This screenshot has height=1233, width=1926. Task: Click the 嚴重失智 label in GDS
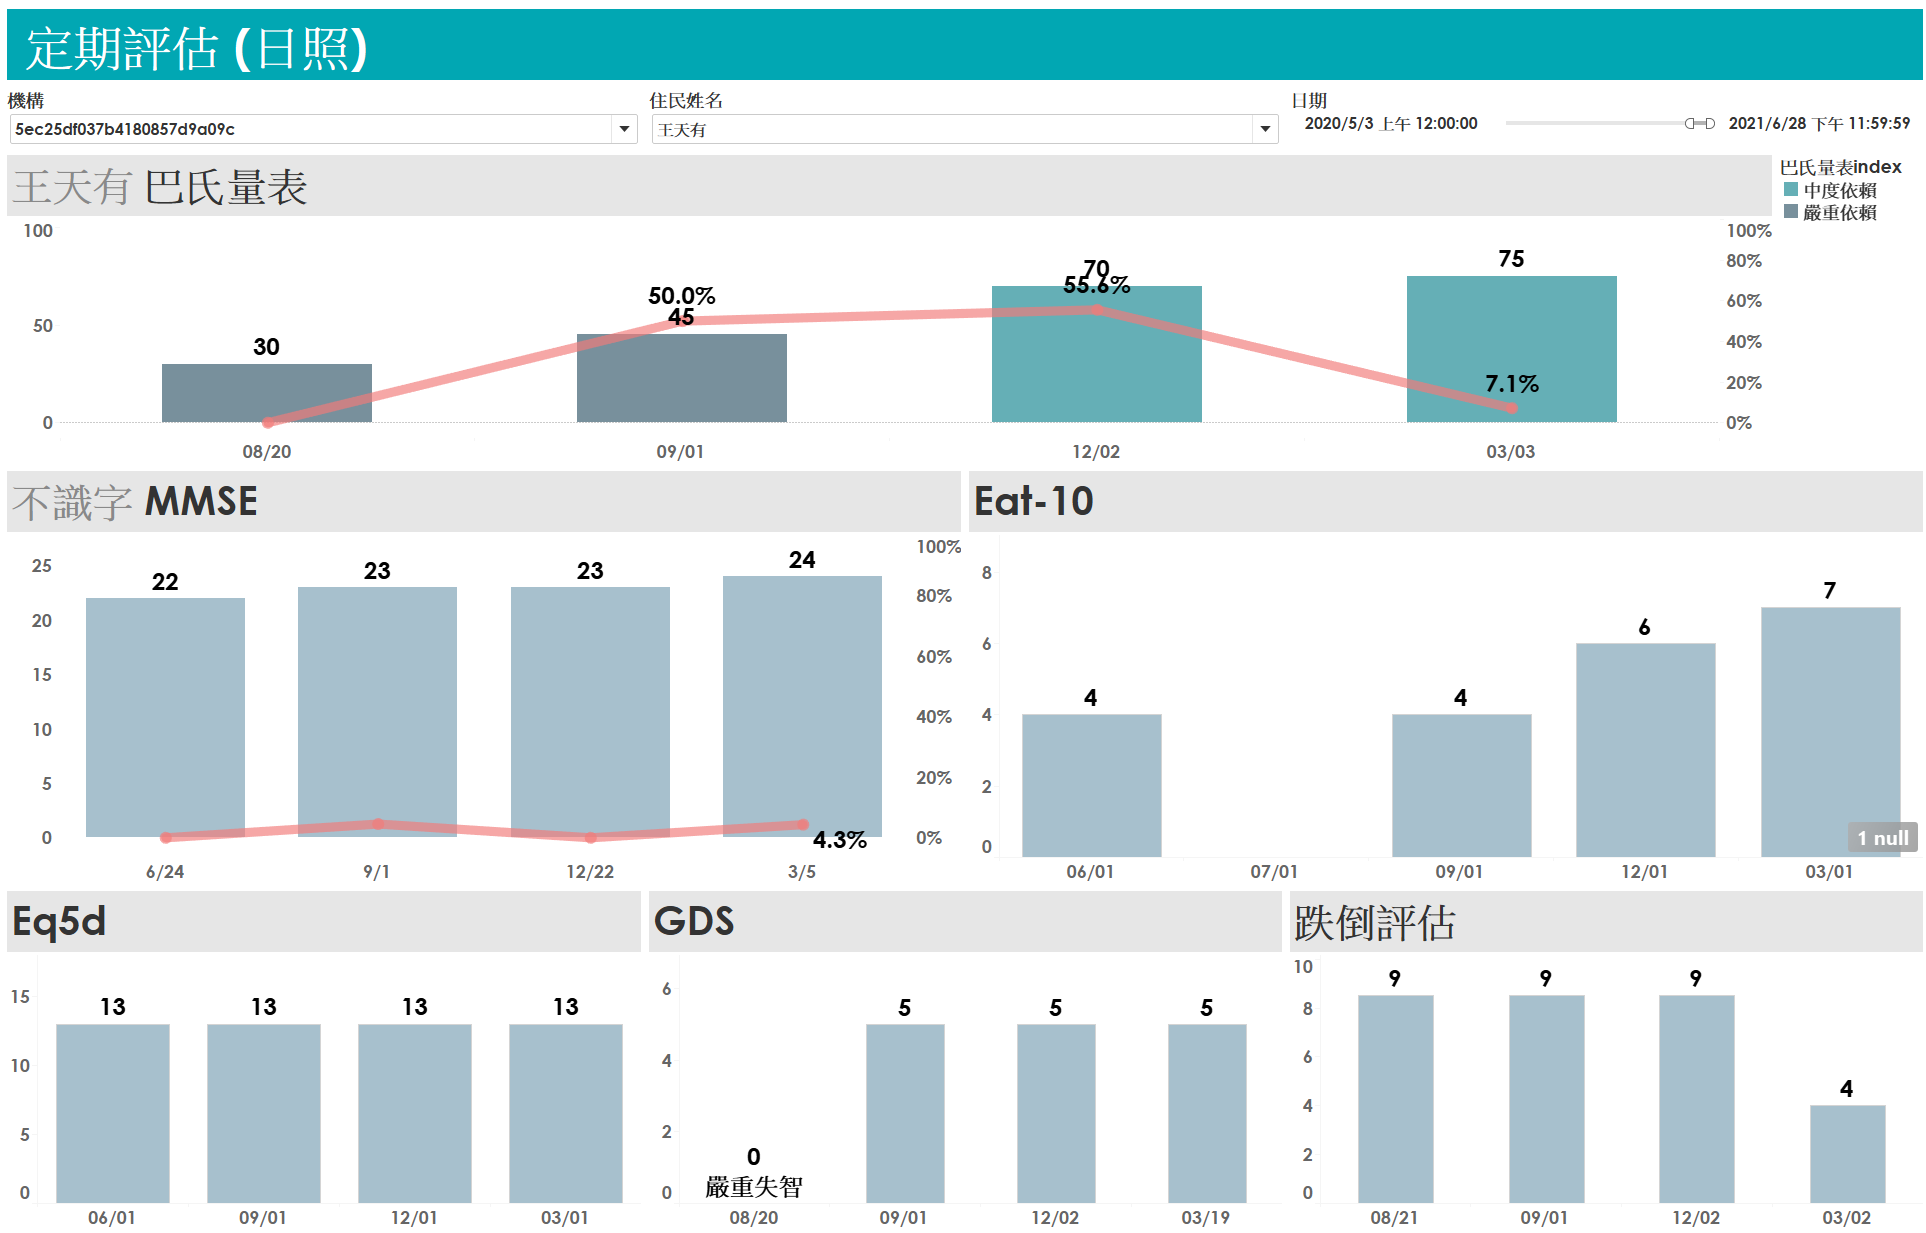tap(754, 1187)
